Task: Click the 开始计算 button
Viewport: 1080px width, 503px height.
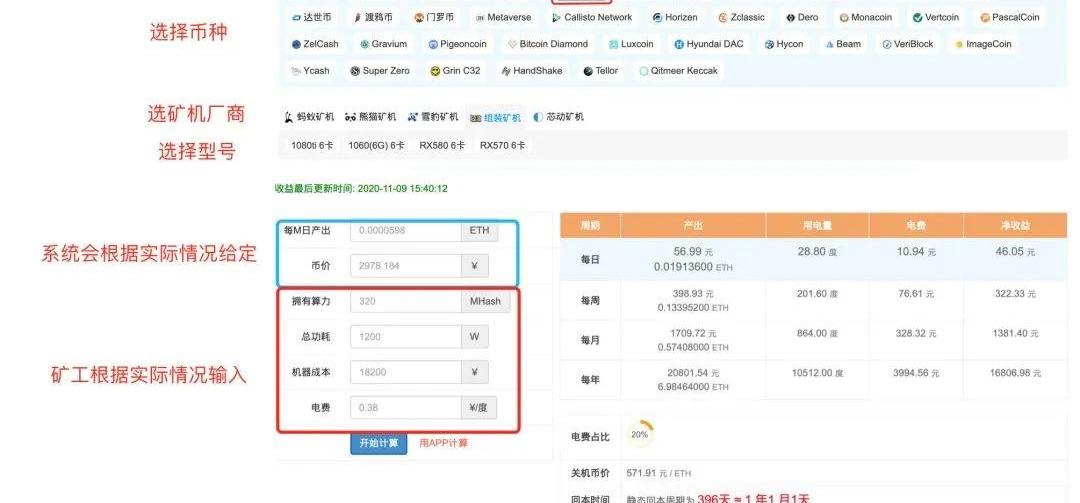Action: click(379, 443)
